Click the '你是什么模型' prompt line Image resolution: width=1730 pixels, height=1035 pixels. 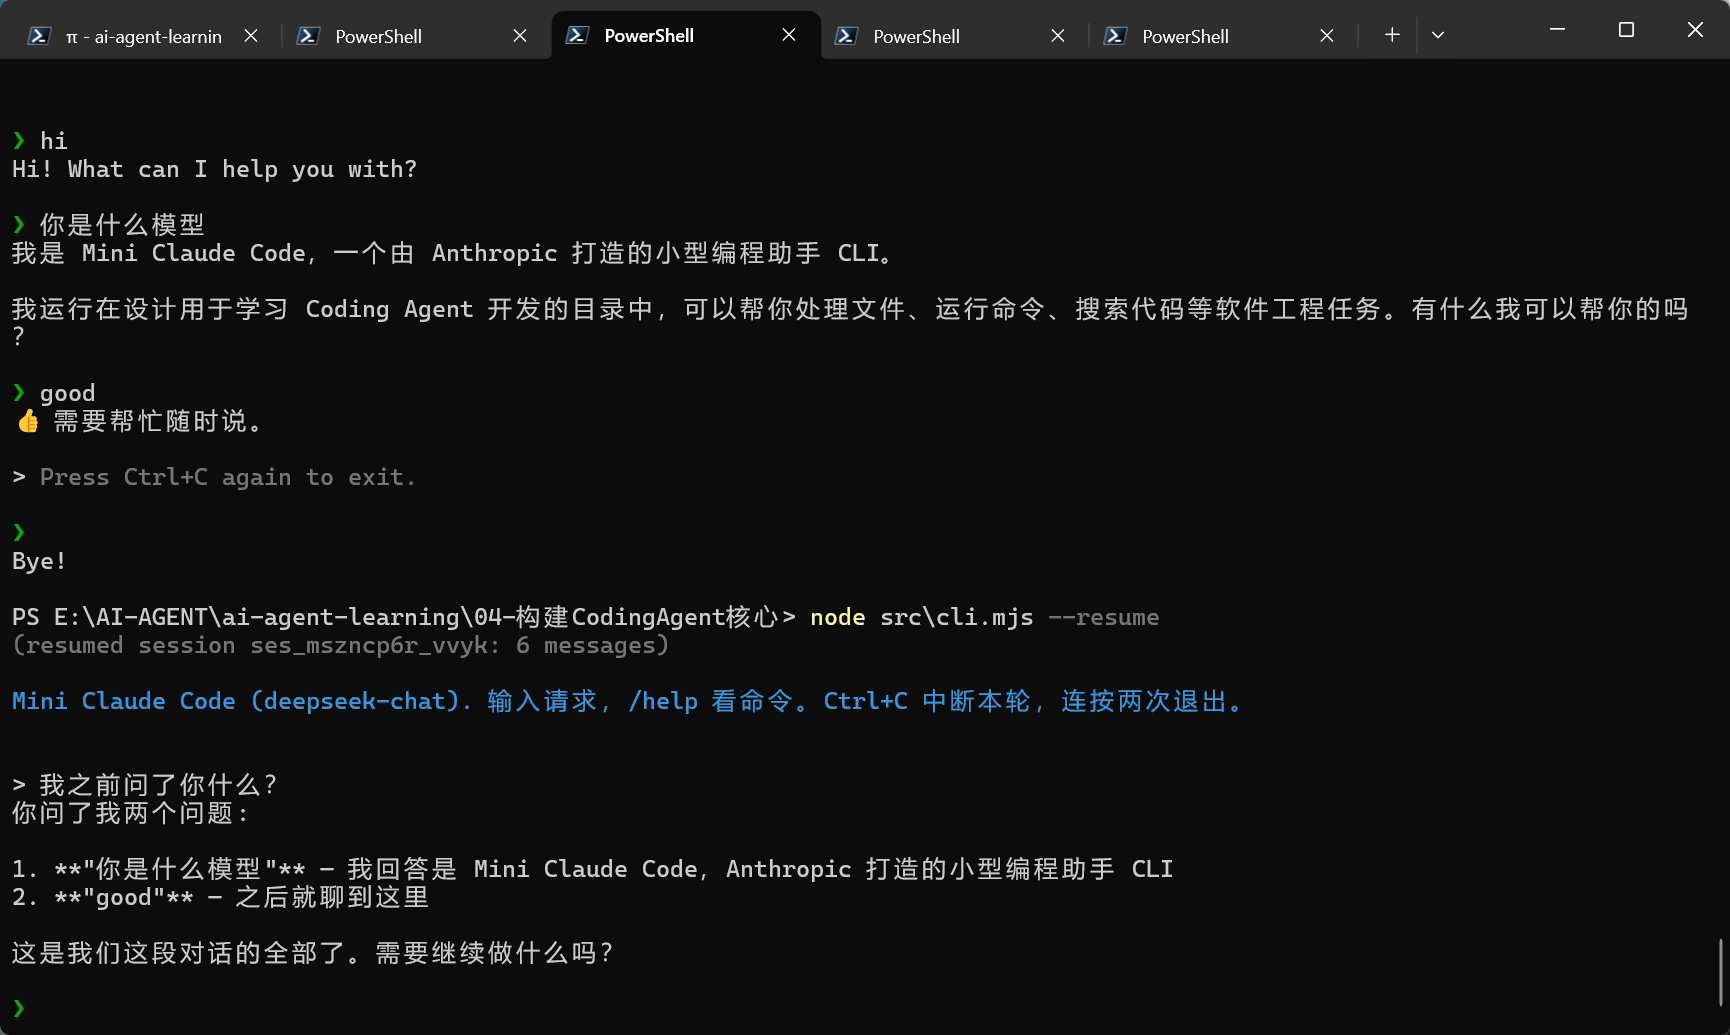(108, 225)
